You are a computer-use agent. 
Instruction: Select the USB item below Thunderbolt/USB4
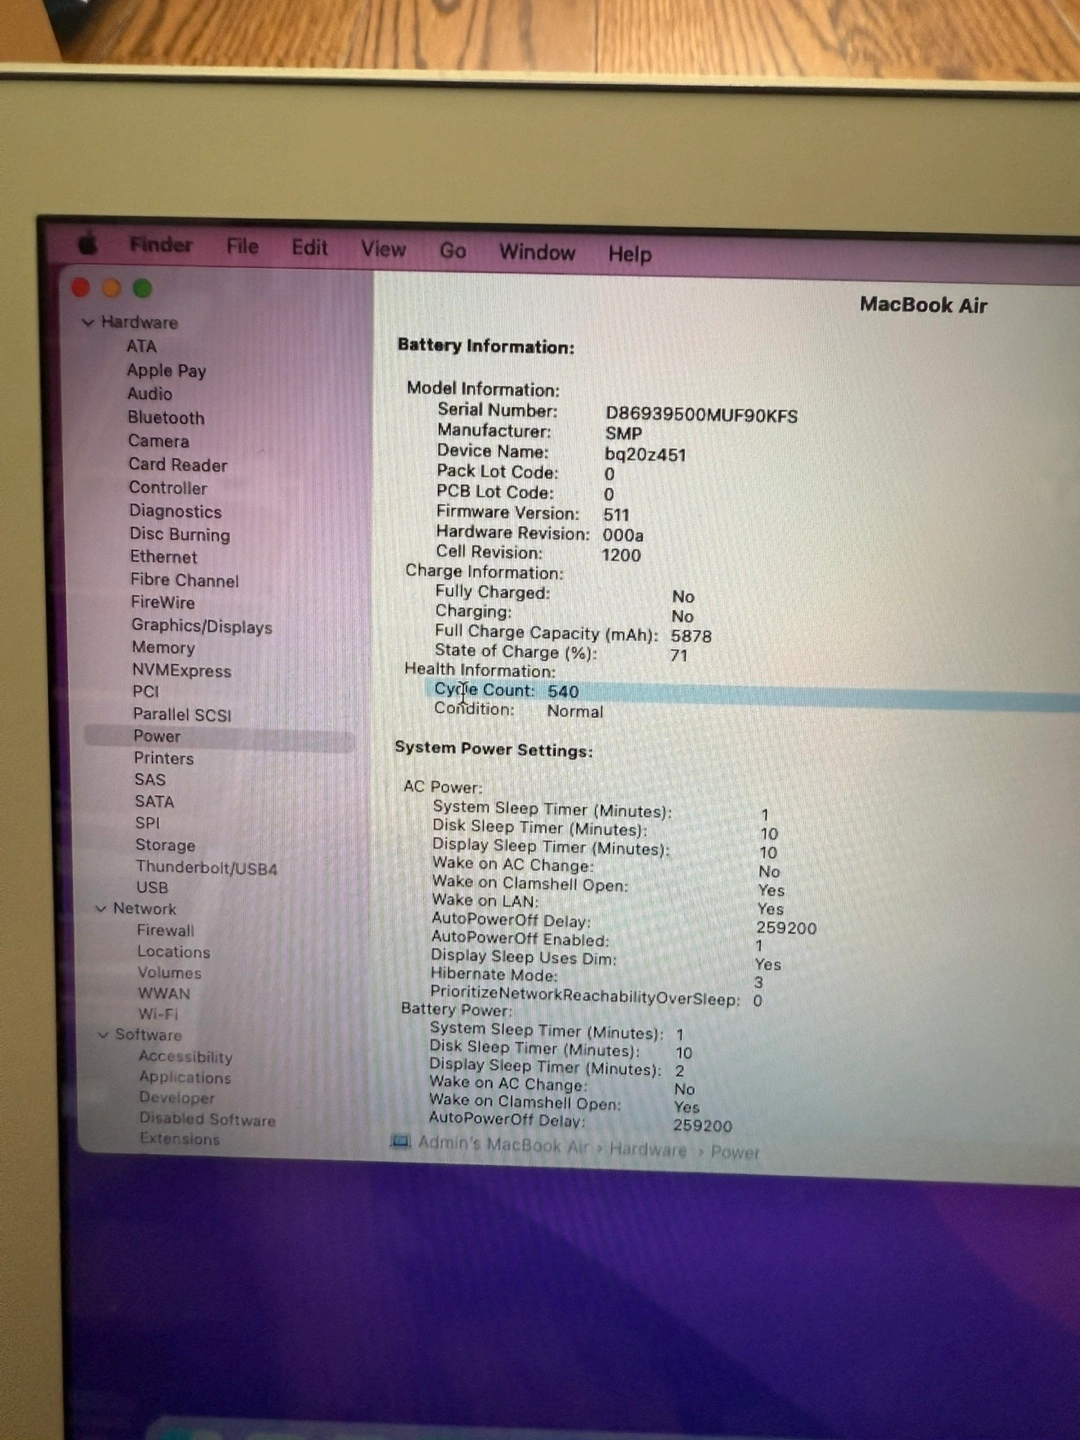152,887
